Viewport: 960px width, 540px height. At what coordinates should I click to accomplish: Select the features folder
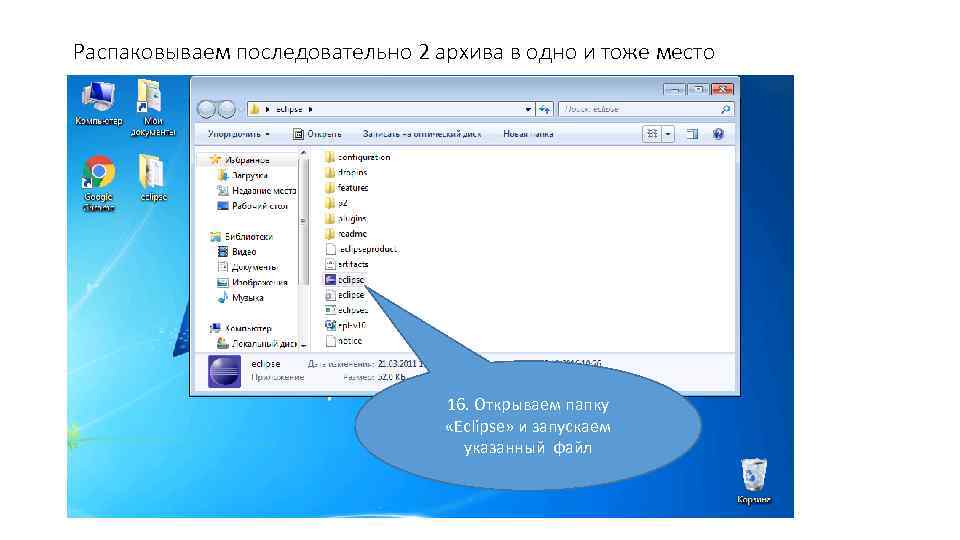click(347, 188)
